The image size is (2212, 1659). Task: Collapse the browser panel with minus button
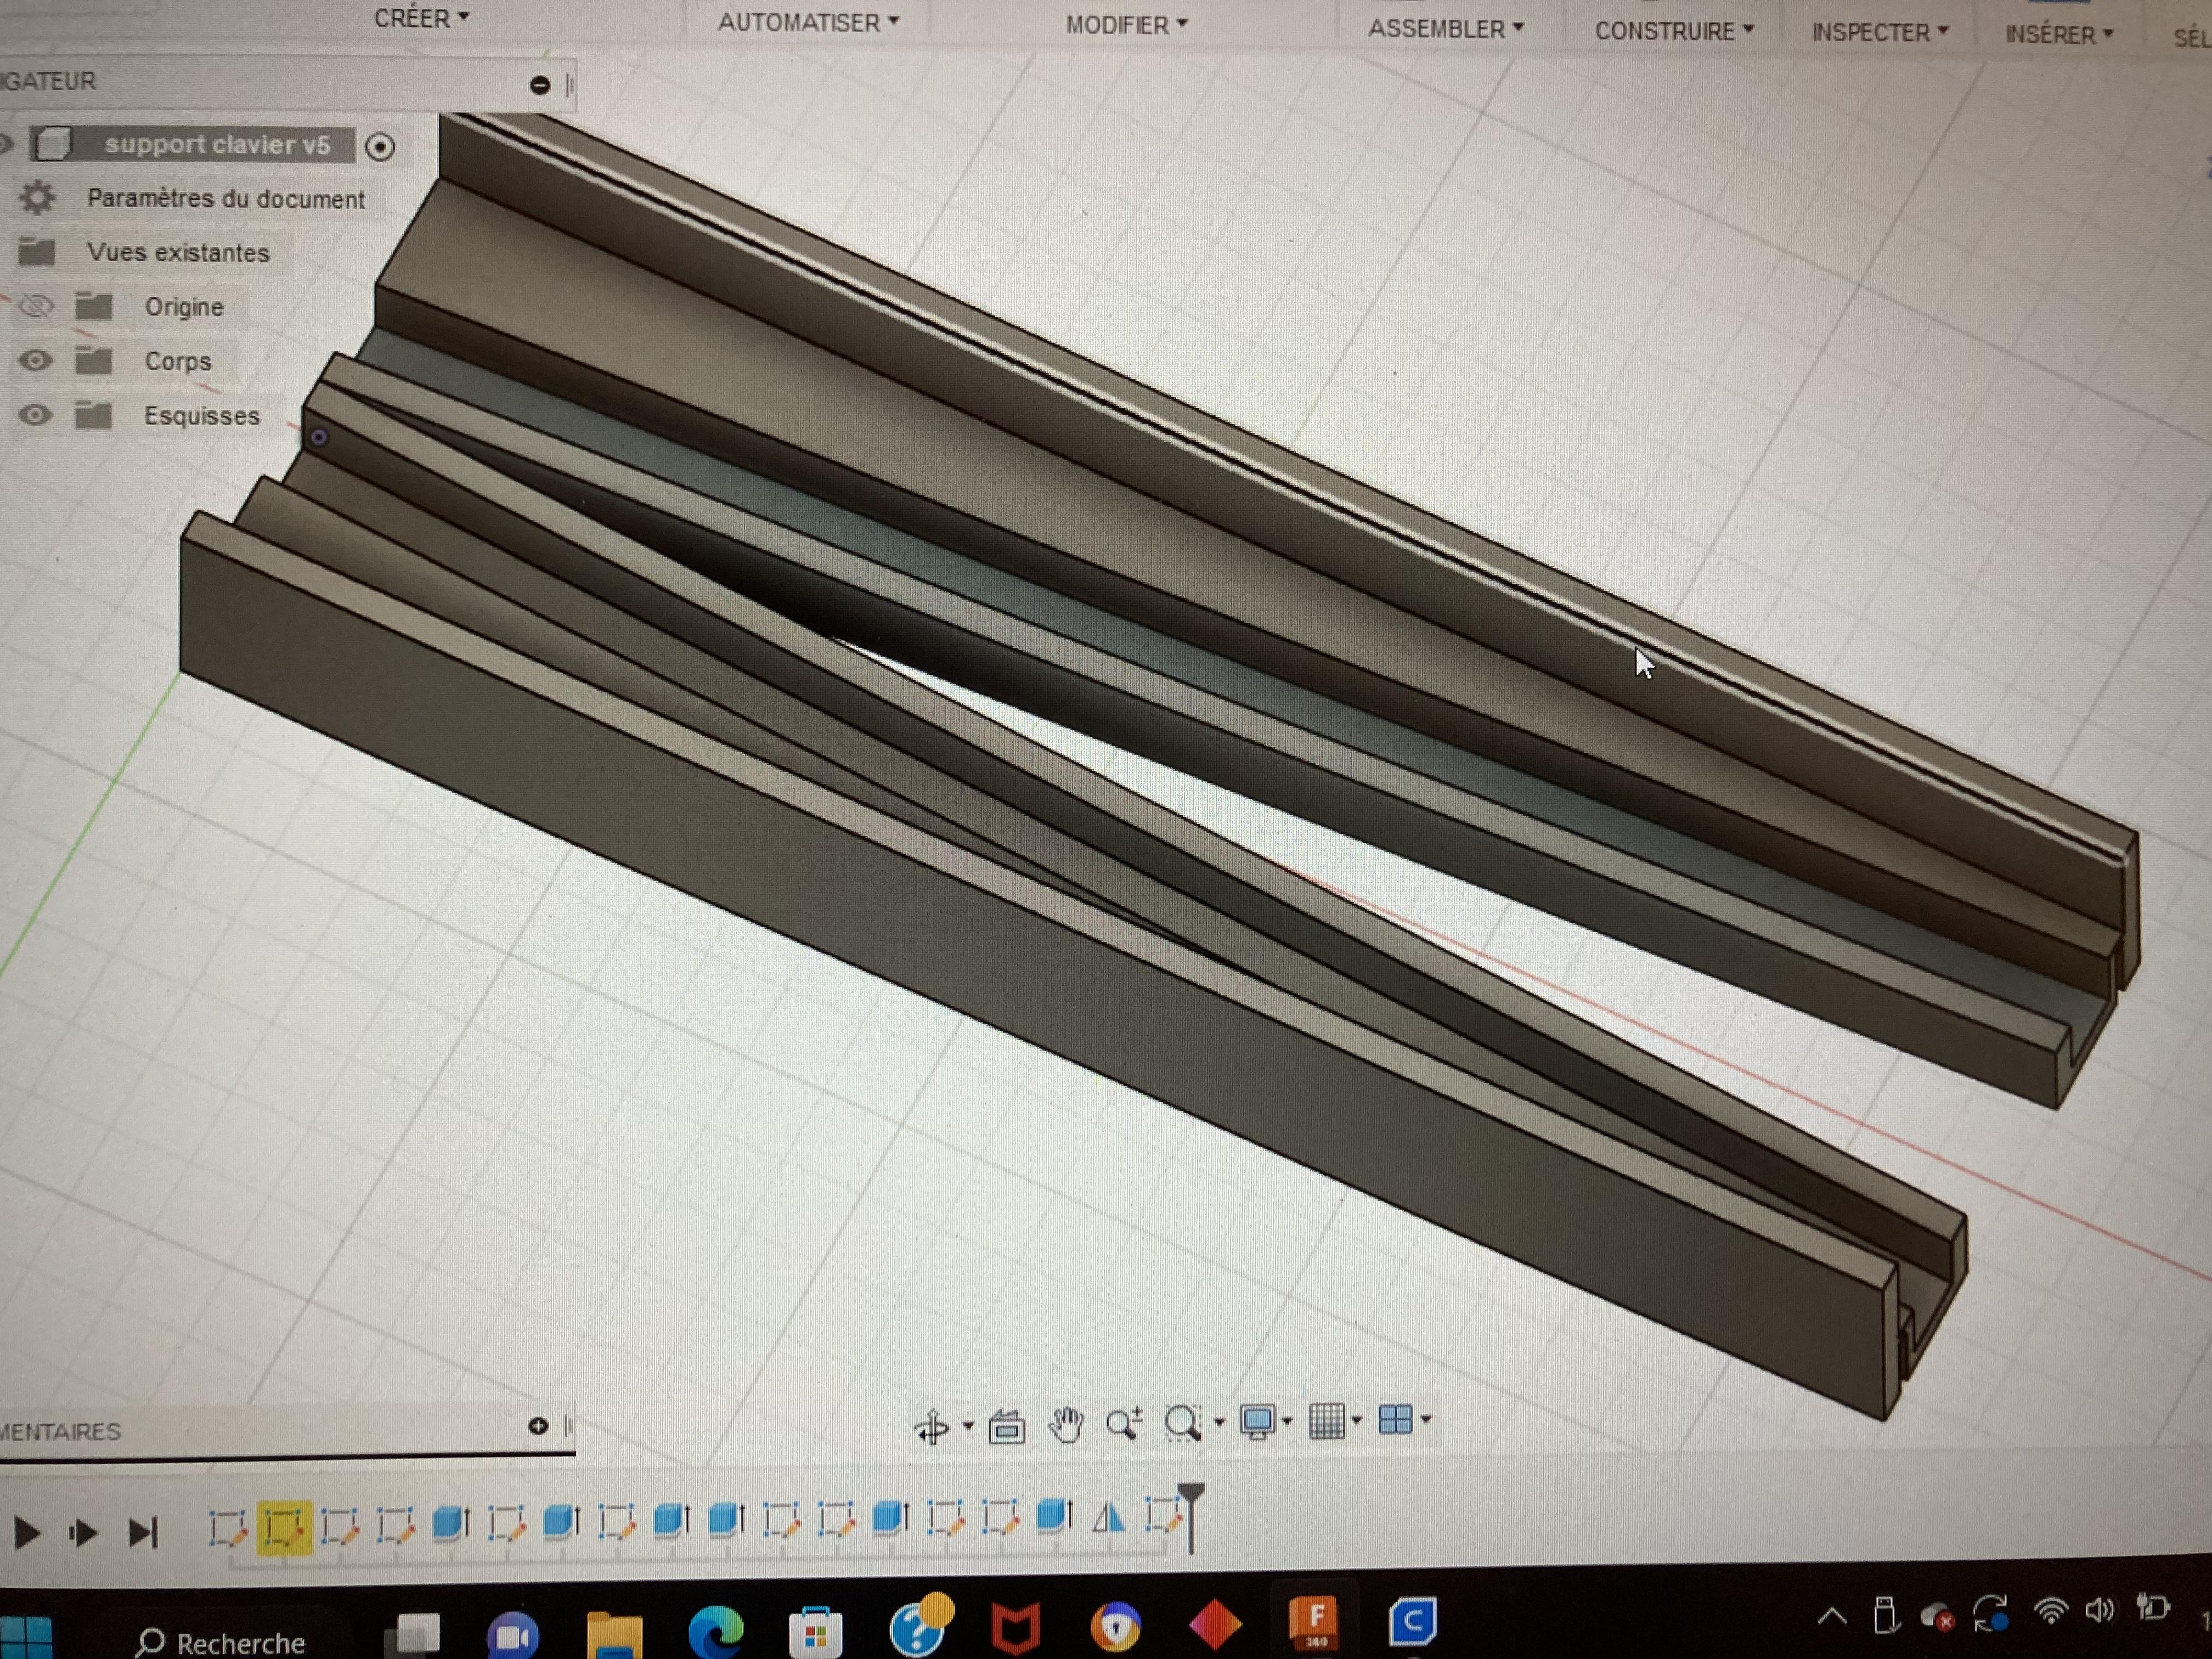coord(540,85)
